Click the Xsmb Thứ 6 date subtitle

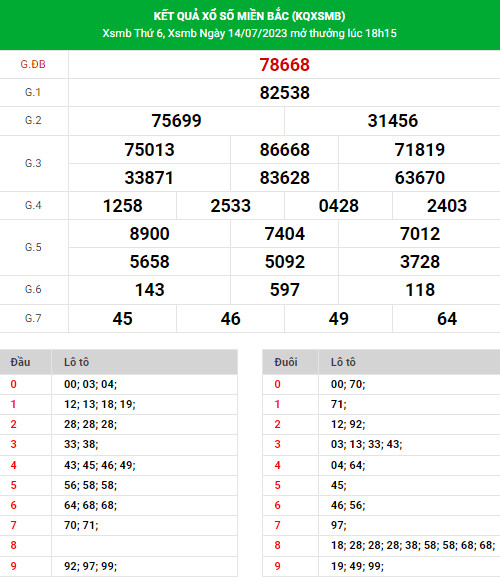click(x=249, y=33)
